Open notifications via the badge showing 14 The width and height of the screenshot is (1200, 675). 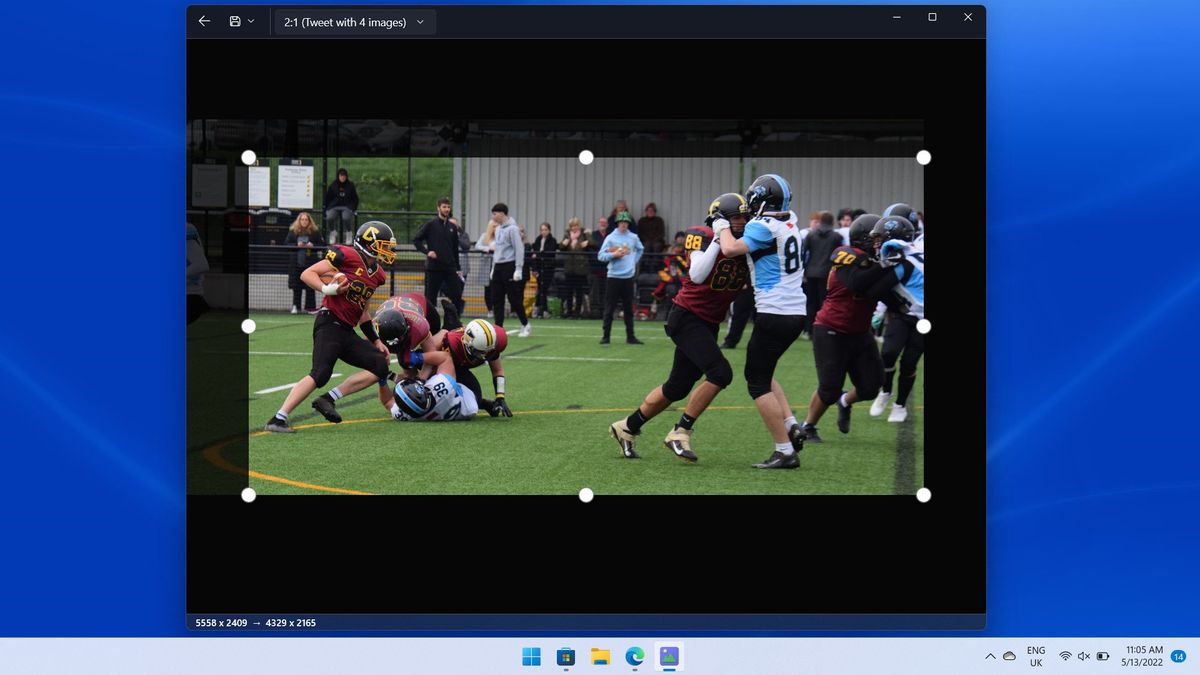[x=1176, y=657]
